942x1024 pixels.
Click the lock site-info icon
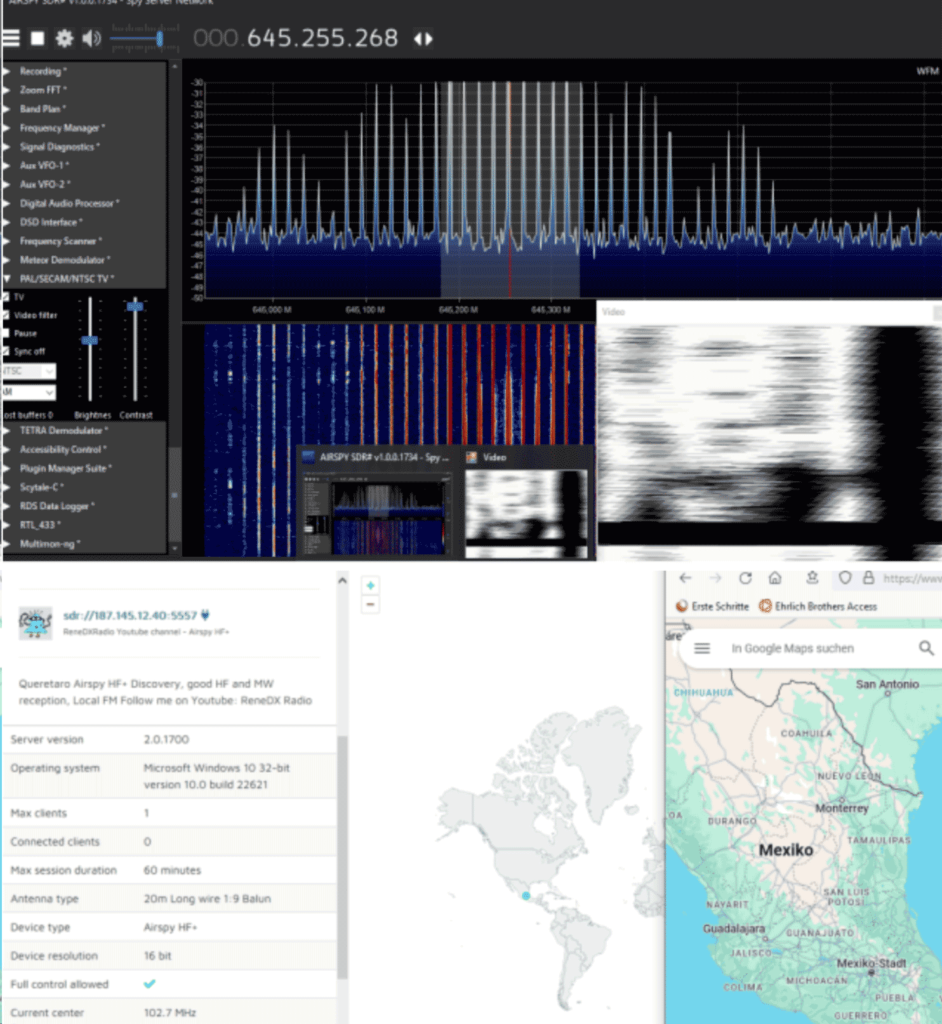(x=868, y=578)
